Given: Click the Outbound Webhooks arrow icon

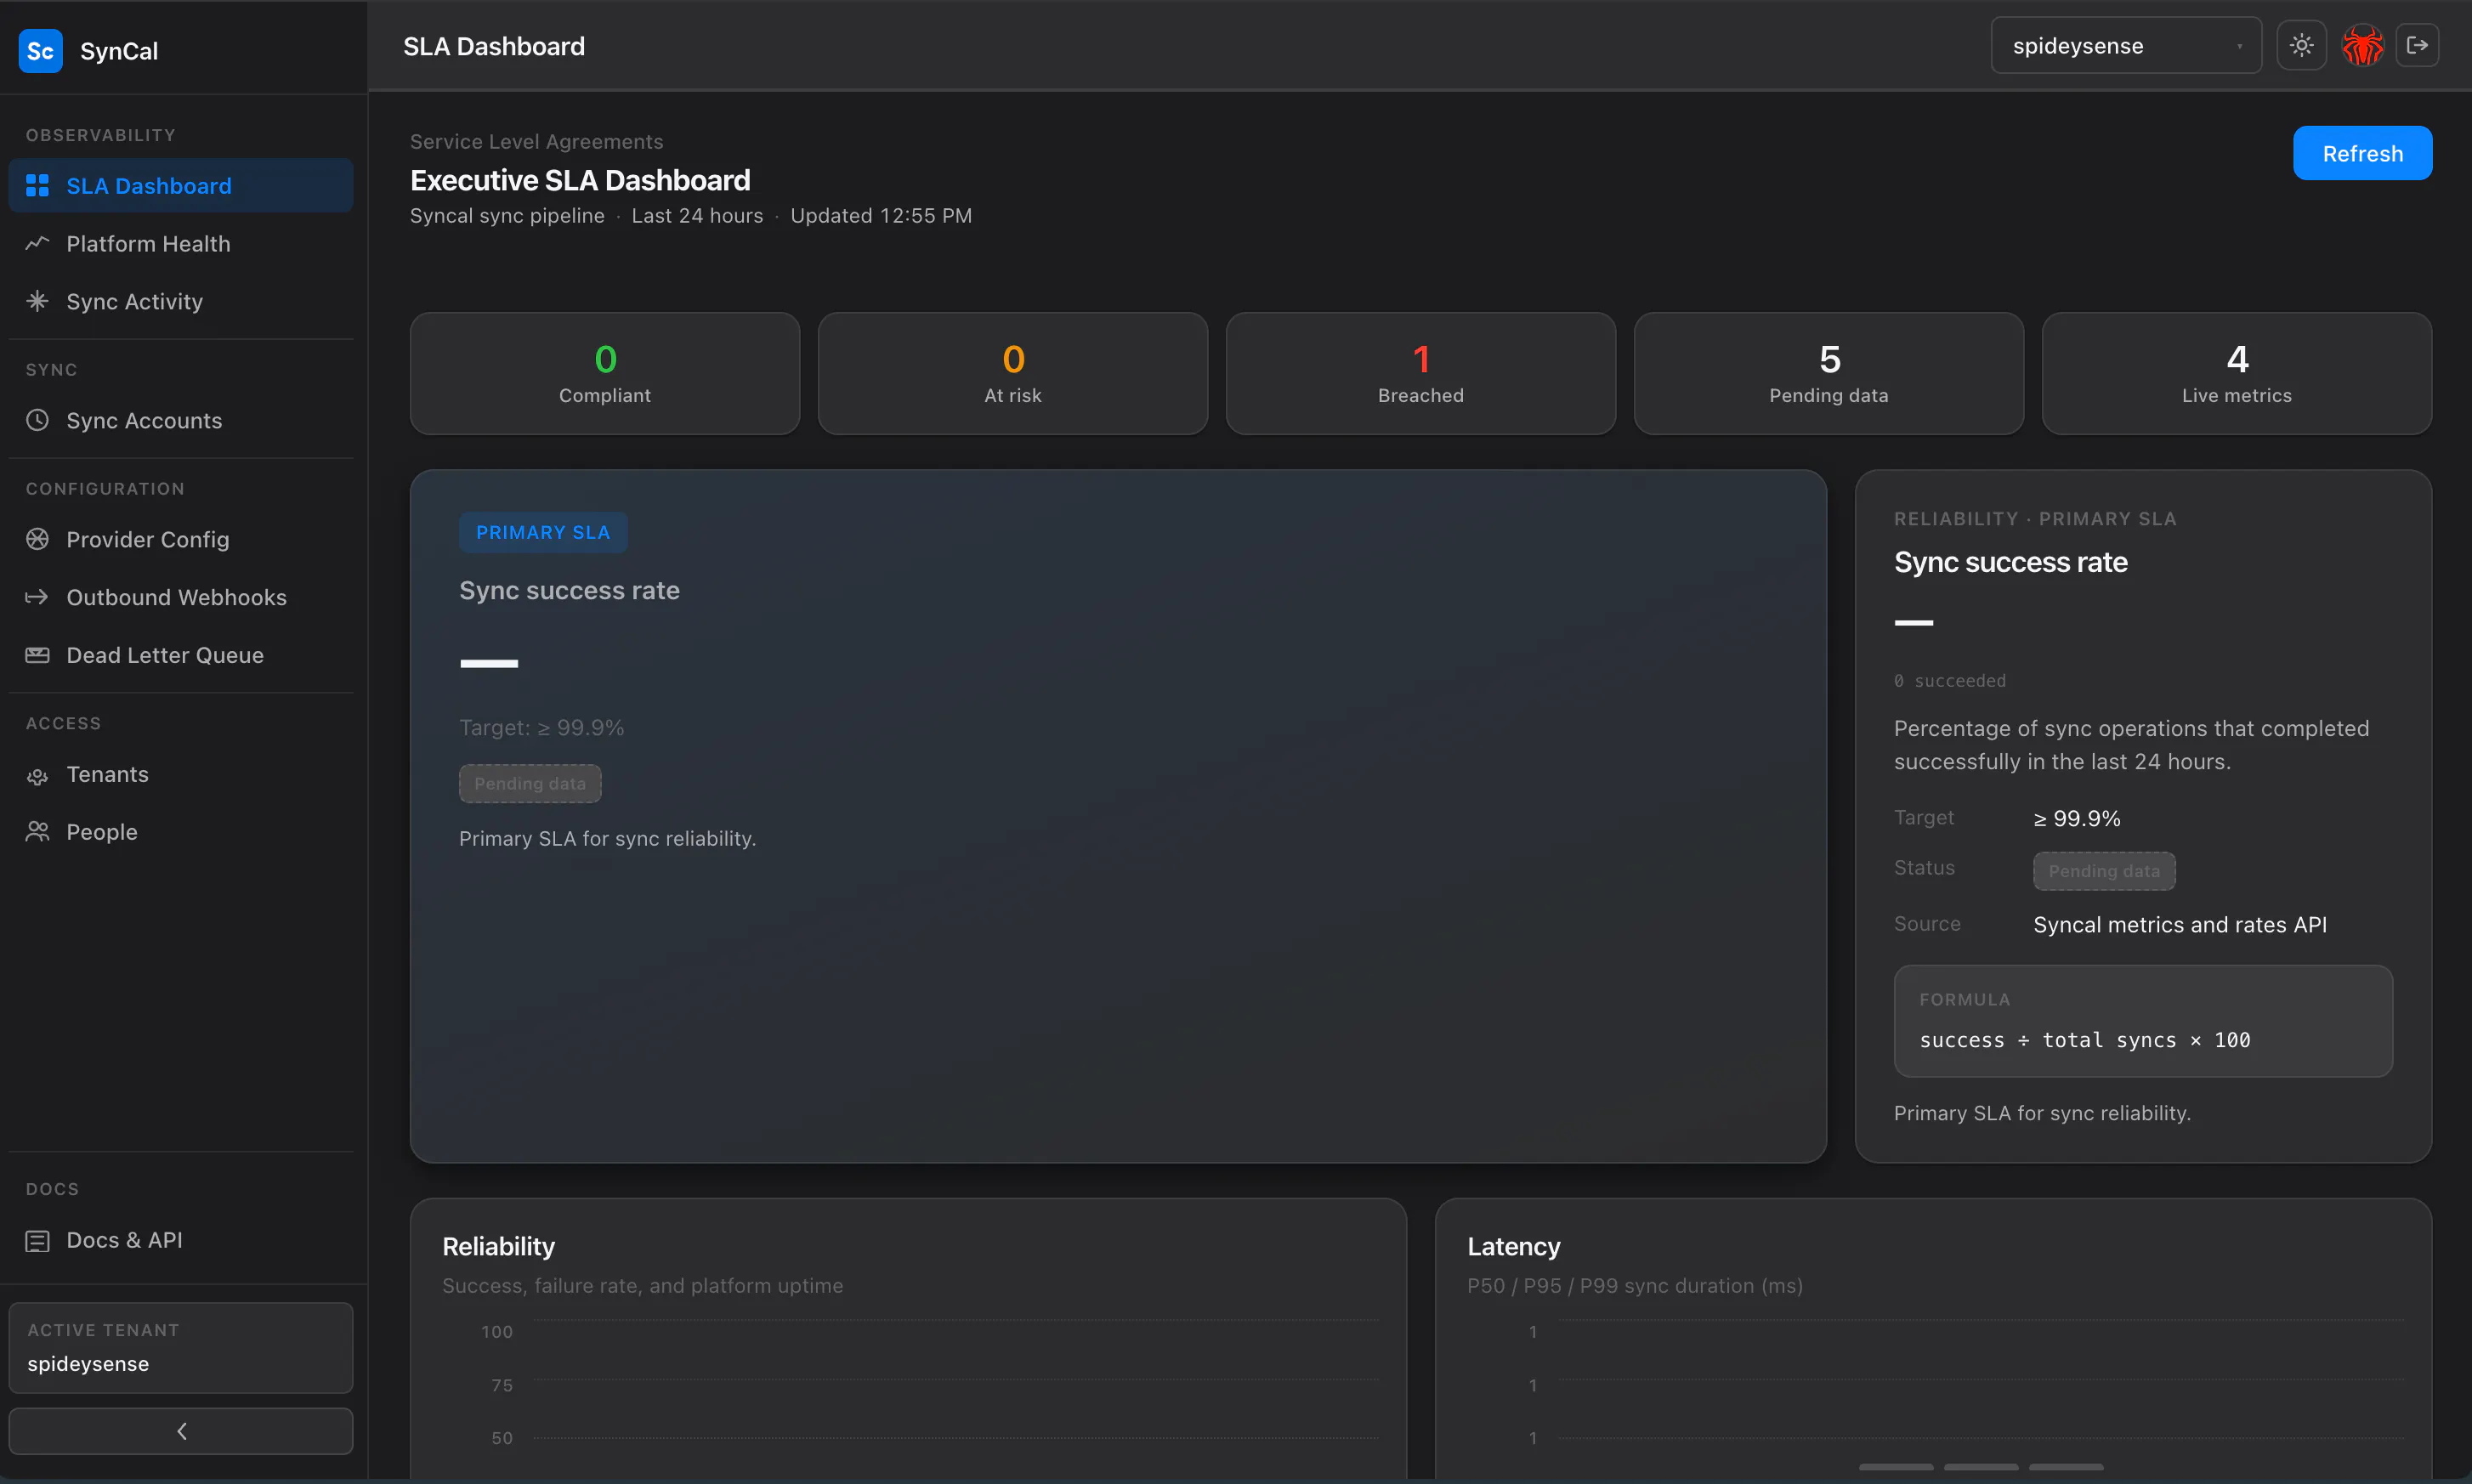Looking at the screenshot, I should click(37, 597).
